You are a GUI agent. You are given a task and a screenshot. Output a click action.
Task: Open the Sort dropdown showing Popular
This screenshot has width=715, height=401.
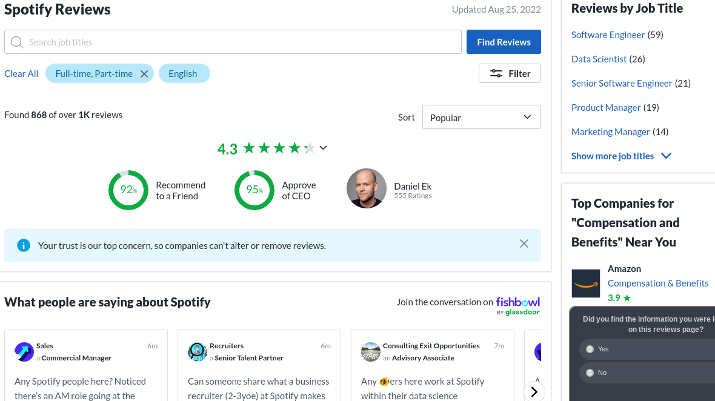click(481, 117)
